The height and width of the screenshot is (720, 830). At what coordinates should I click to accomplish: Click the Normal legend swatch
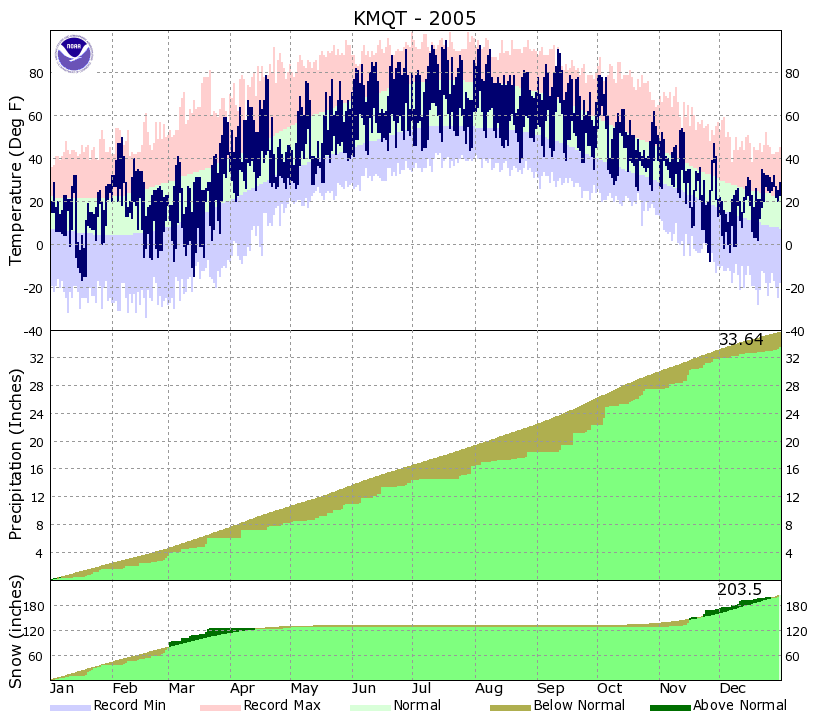370,708
